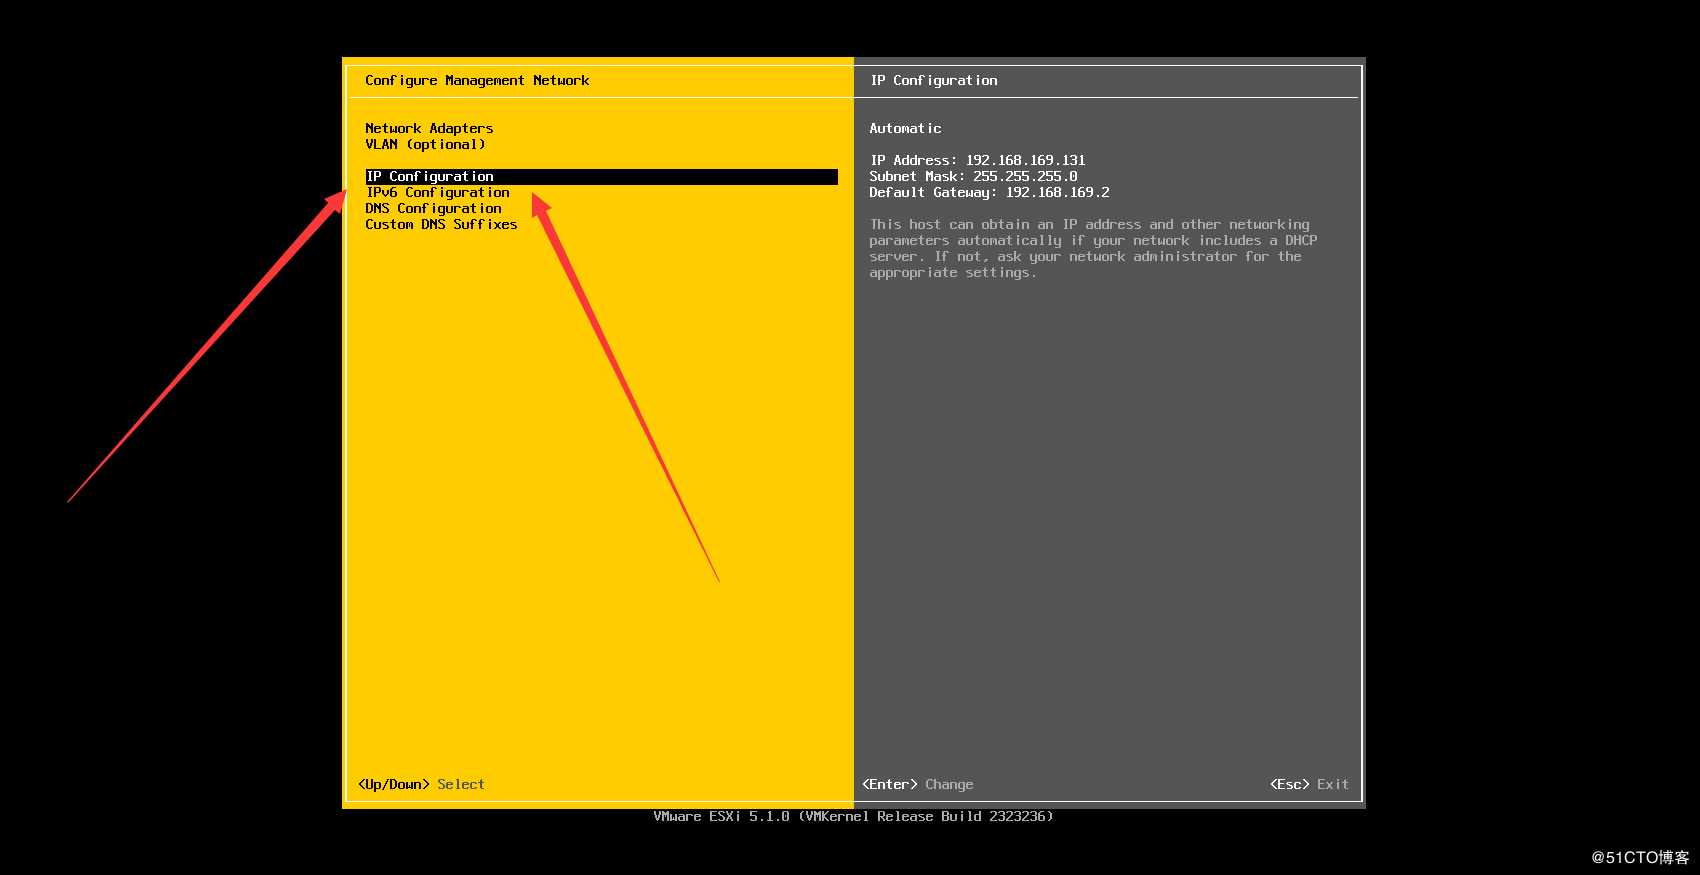Click the <Up/Down> Select hint

421,784
